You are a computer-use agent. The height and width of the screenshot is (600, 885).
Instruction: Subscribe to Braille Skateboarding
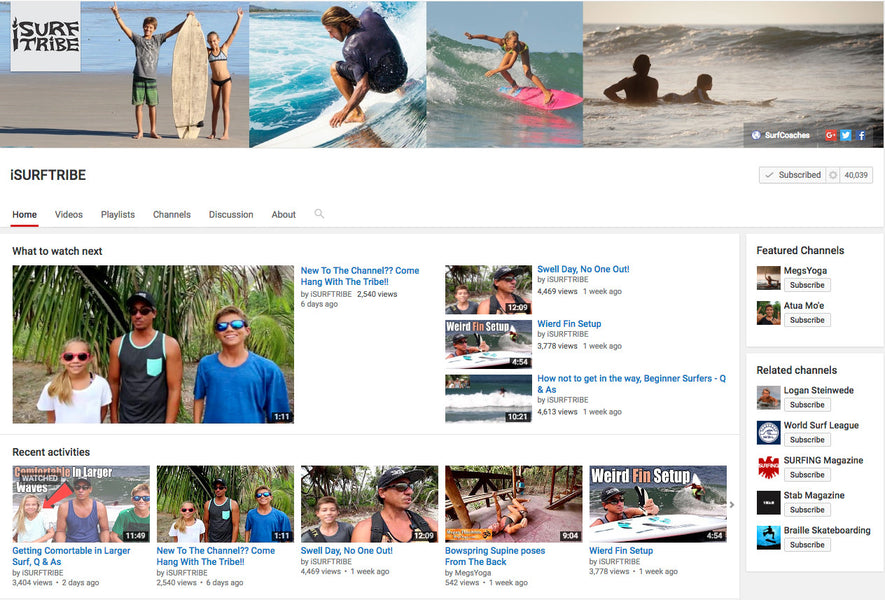(x=807, y=545)
